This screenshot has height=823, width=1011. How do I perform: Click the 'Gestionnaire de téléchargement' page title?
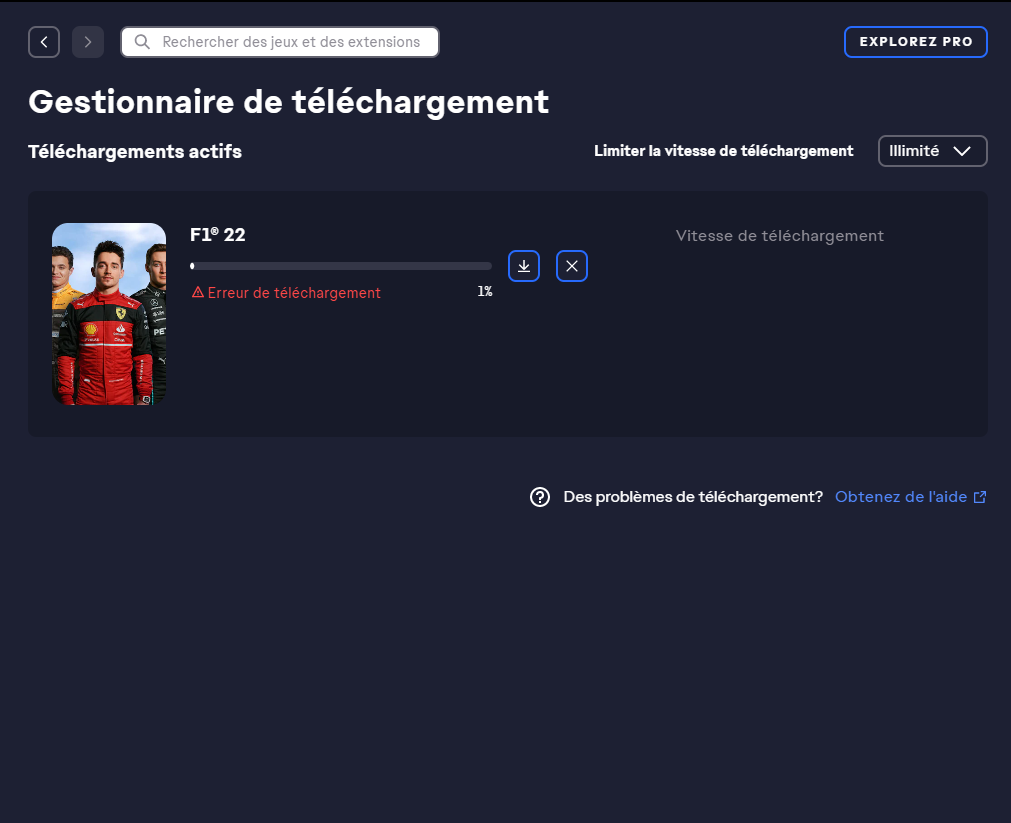coord(289,102)
